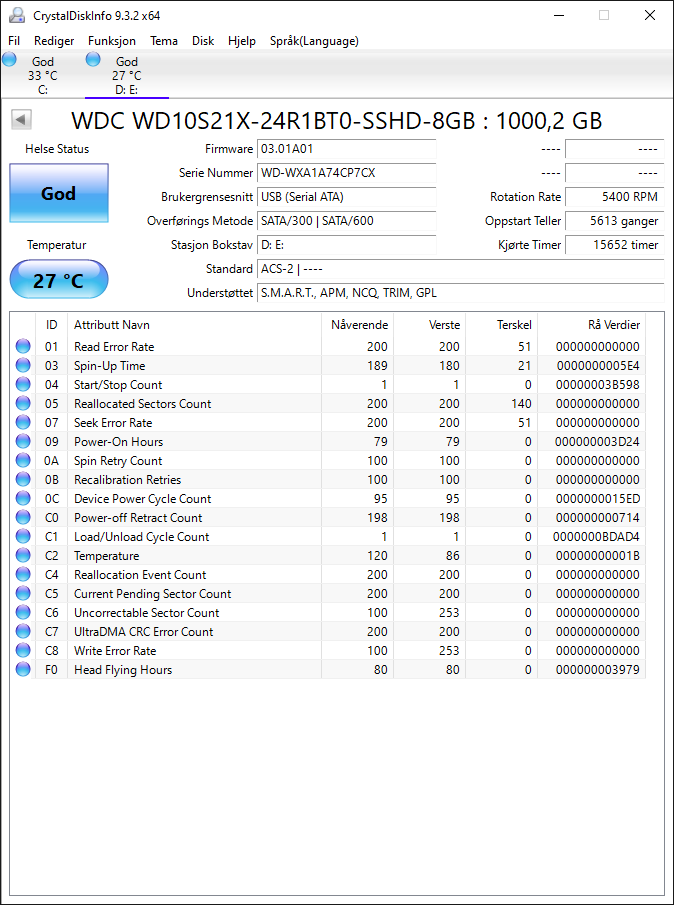This screenshot has height=905, width=674.
Task: Click raw value 000000003979
Action: coord(598,670)
